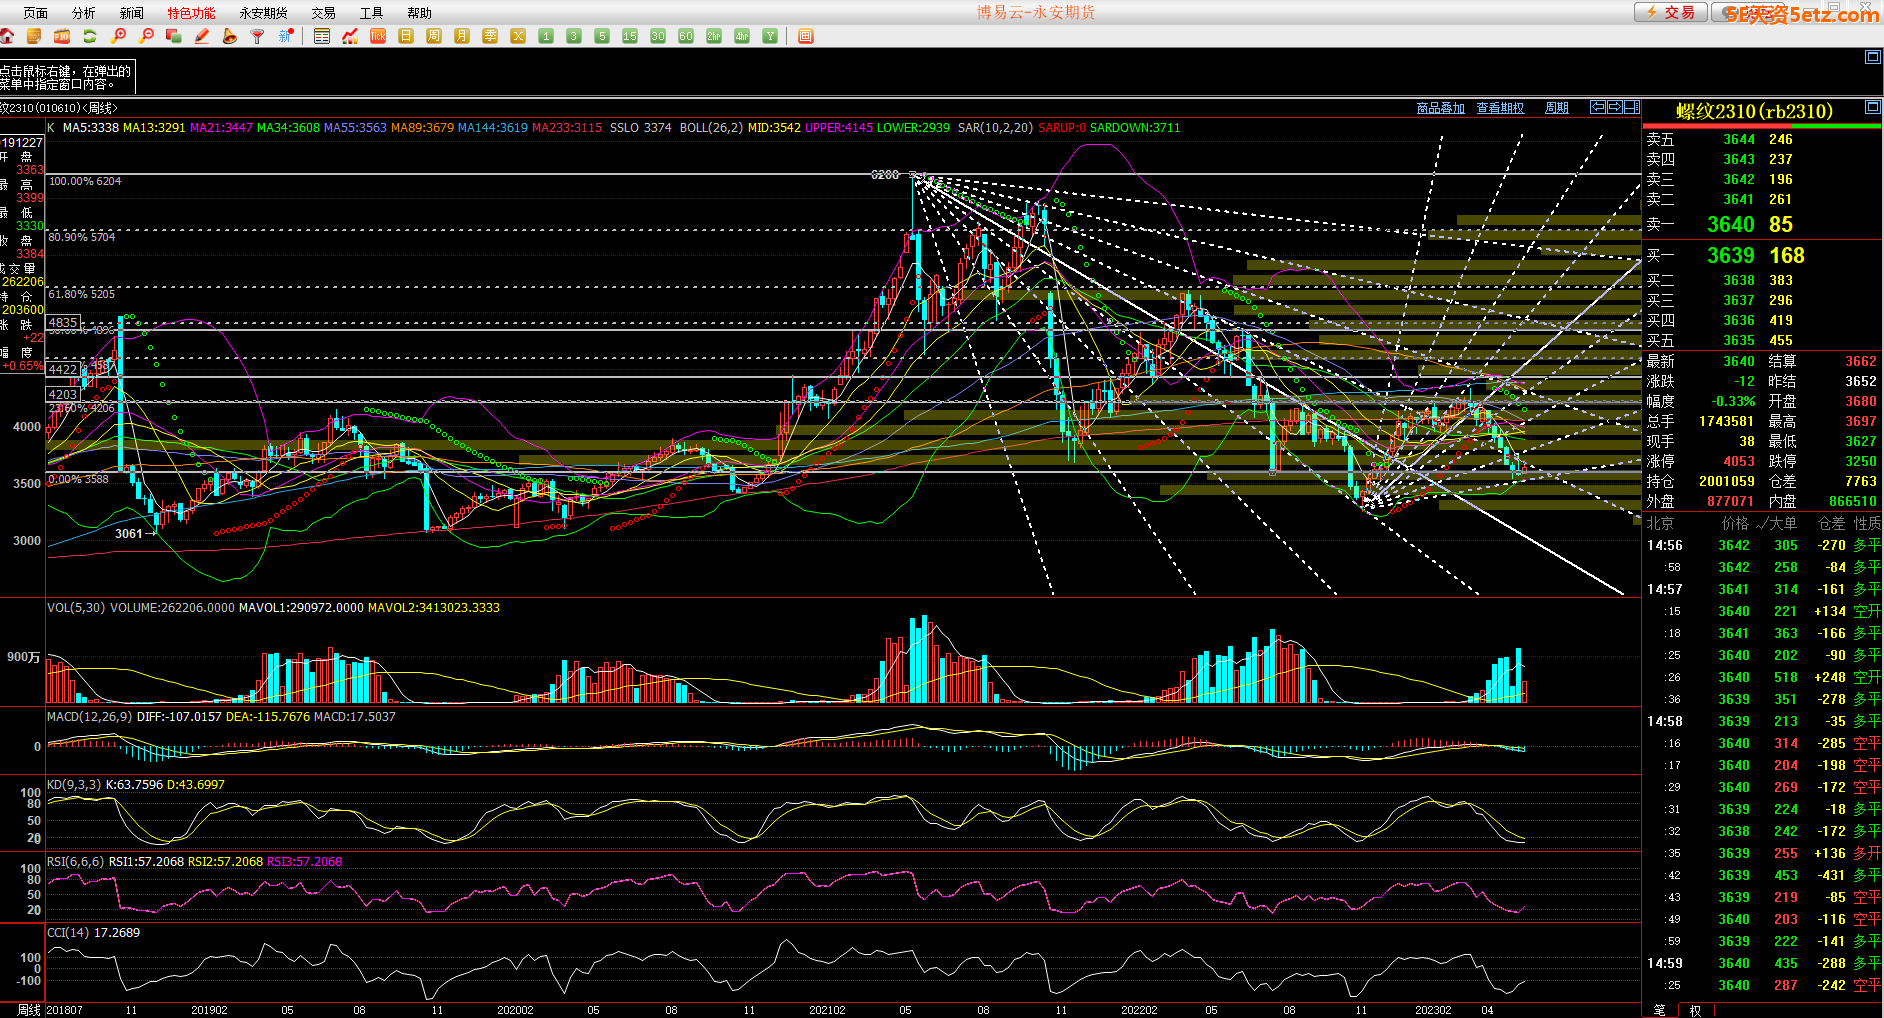
Task: Open the 分析 menu
Action: pyautogui.click(x=84, y=13)
